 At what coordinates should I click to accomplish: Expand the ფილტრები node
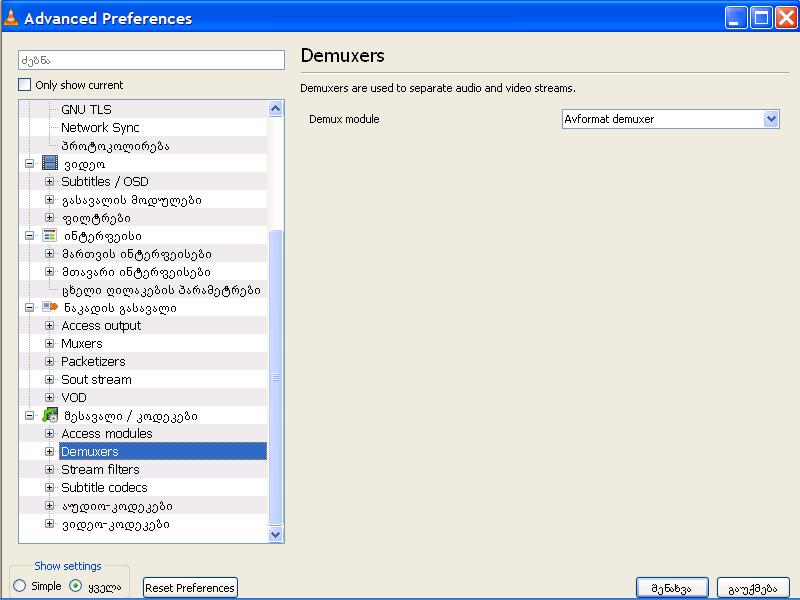pyautogui.click(x=49, y=218)
